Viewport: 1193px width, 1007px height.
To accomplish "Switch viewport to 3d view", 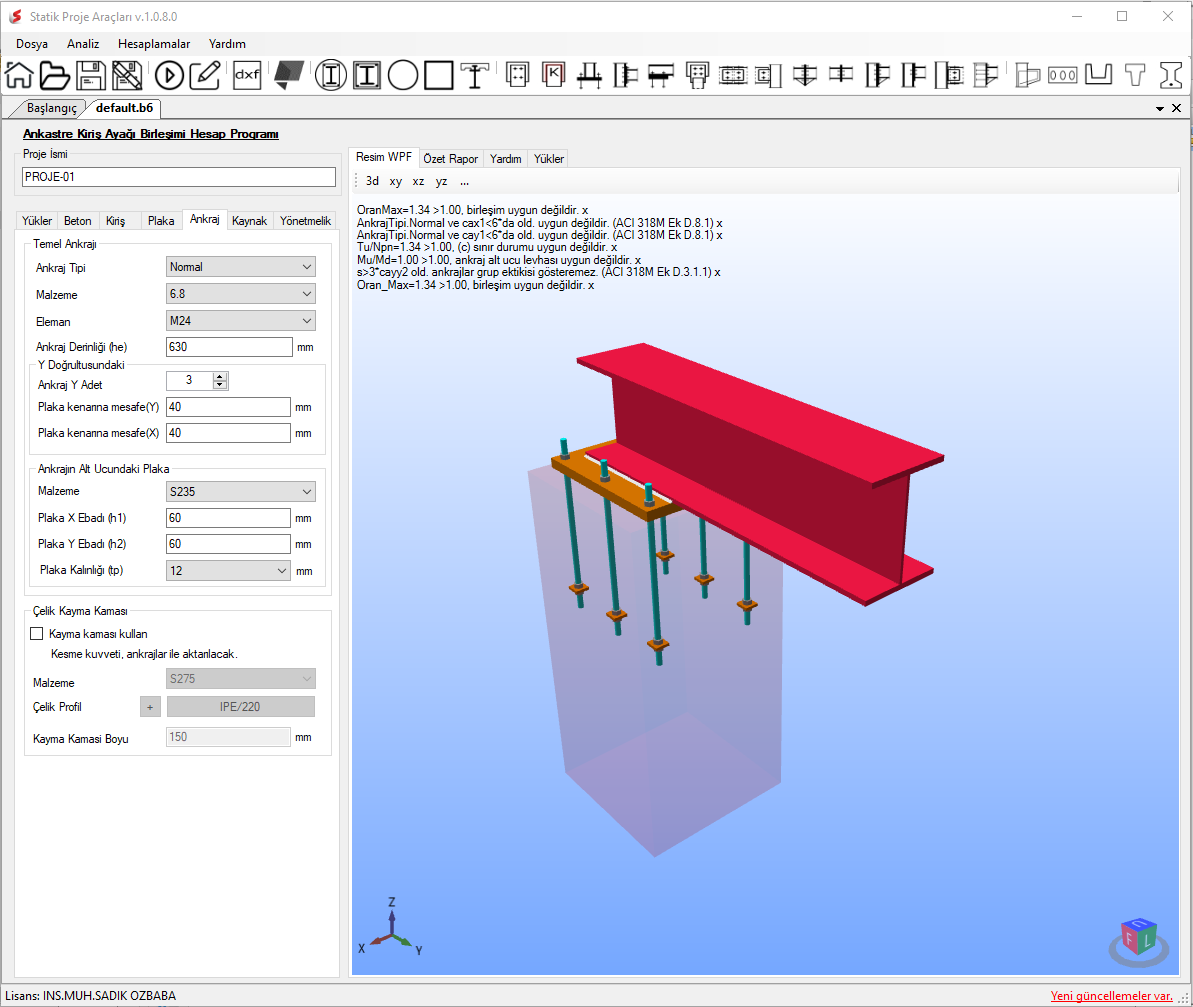I will tap(372, 181).
